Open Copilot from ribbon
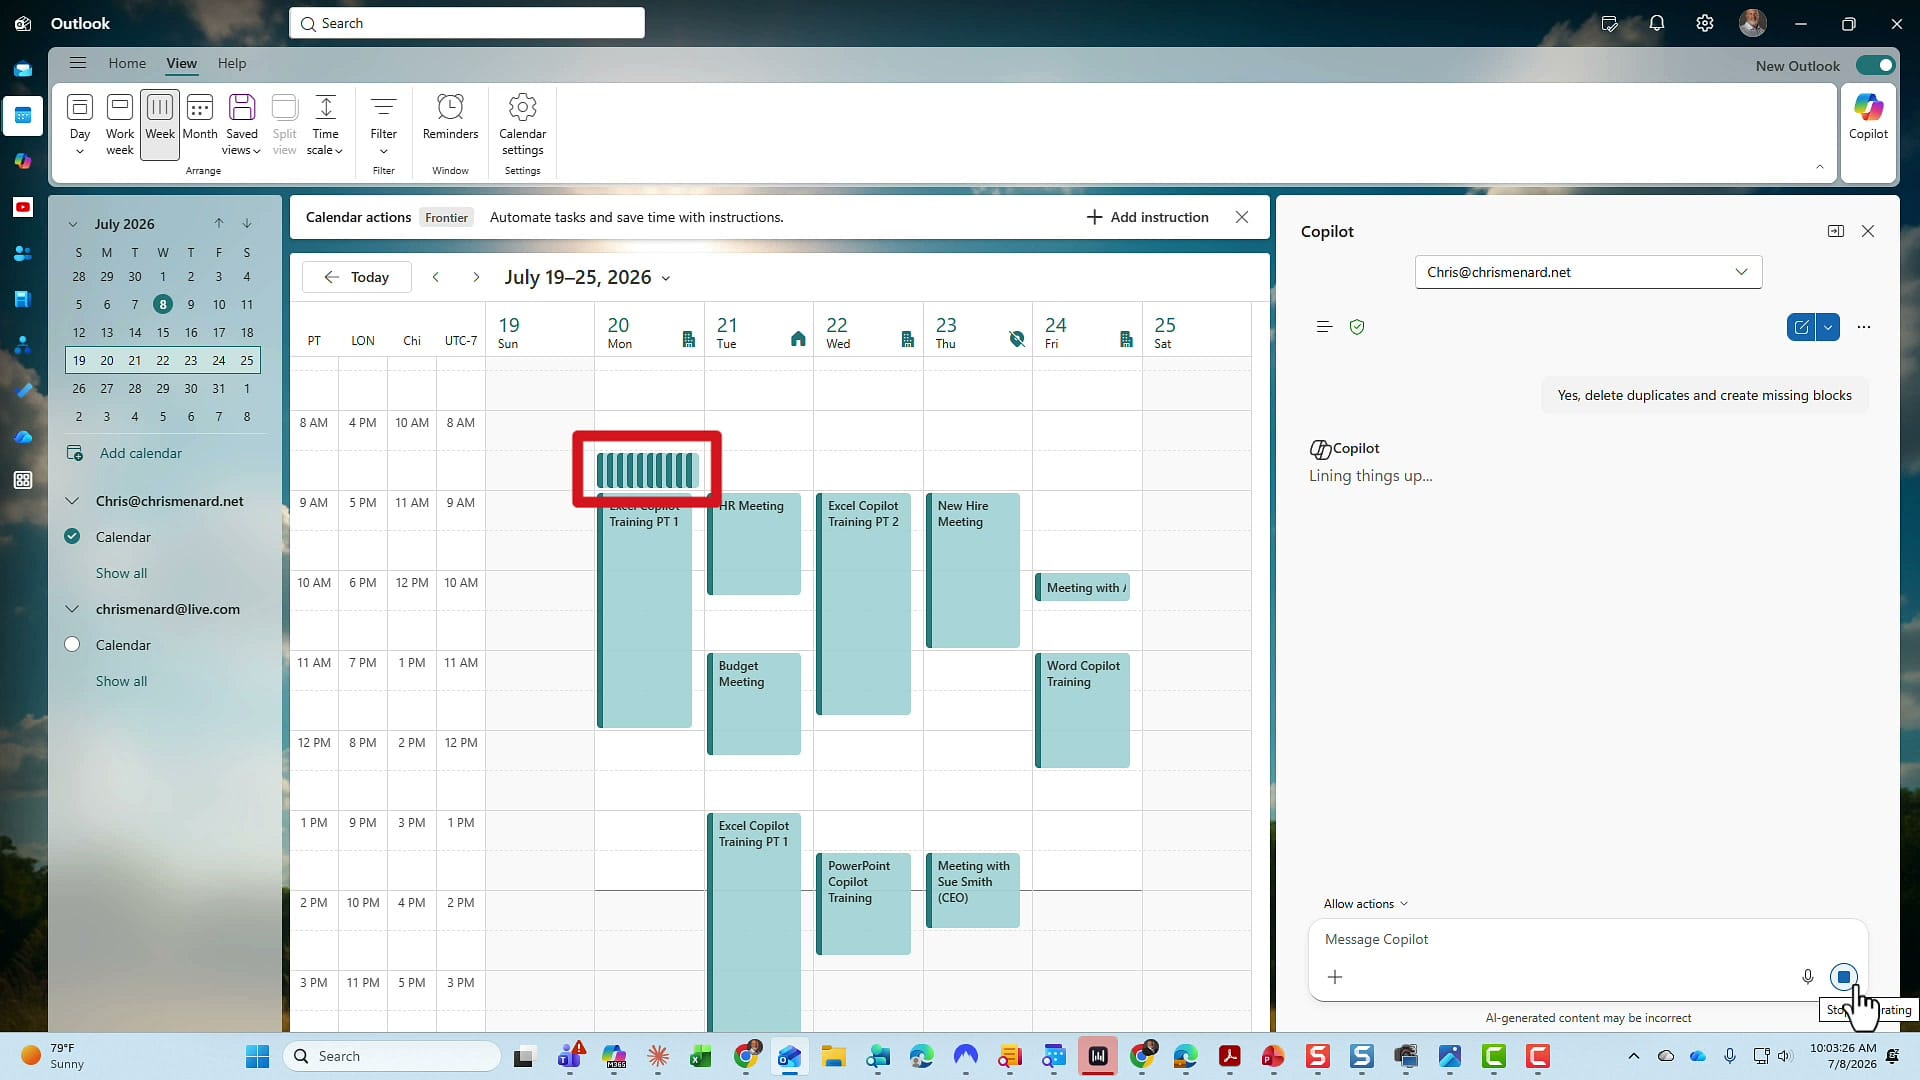This screenshot has height=1080, width=1920. [x=1868, y=117]
